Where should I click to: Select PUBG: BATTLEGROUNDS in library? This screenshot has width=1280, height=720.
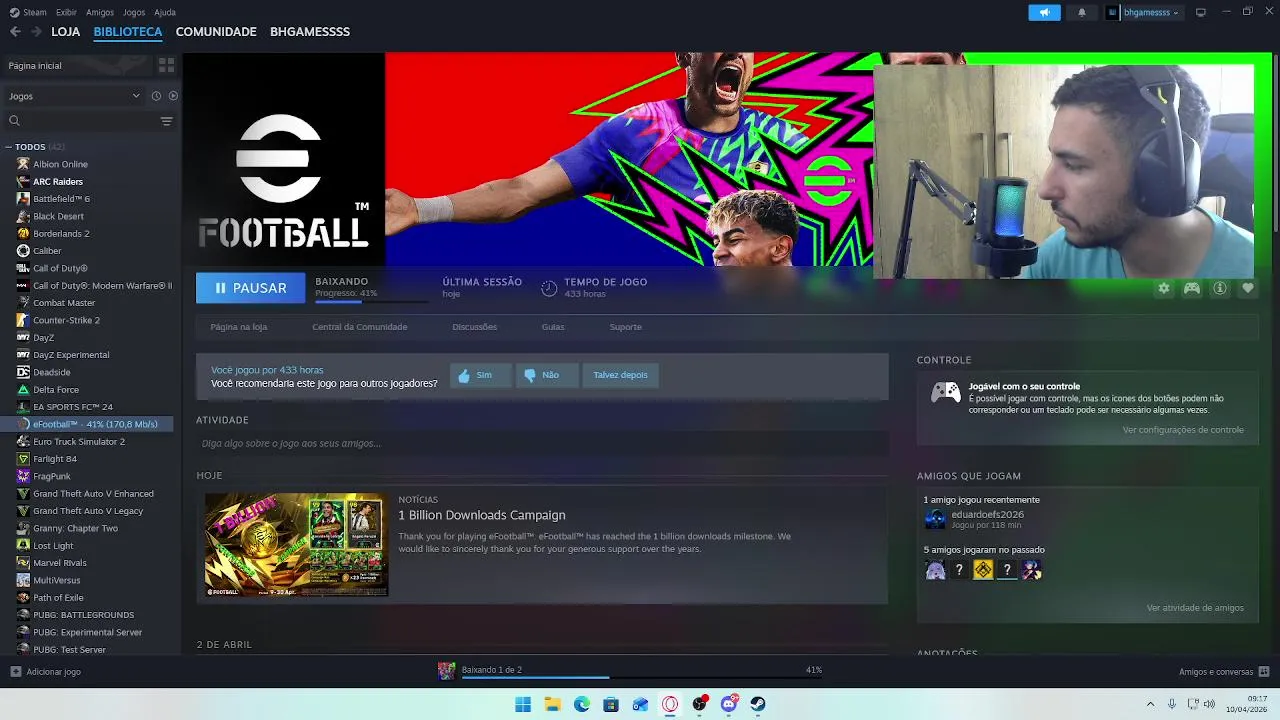(x=84, y=615)
